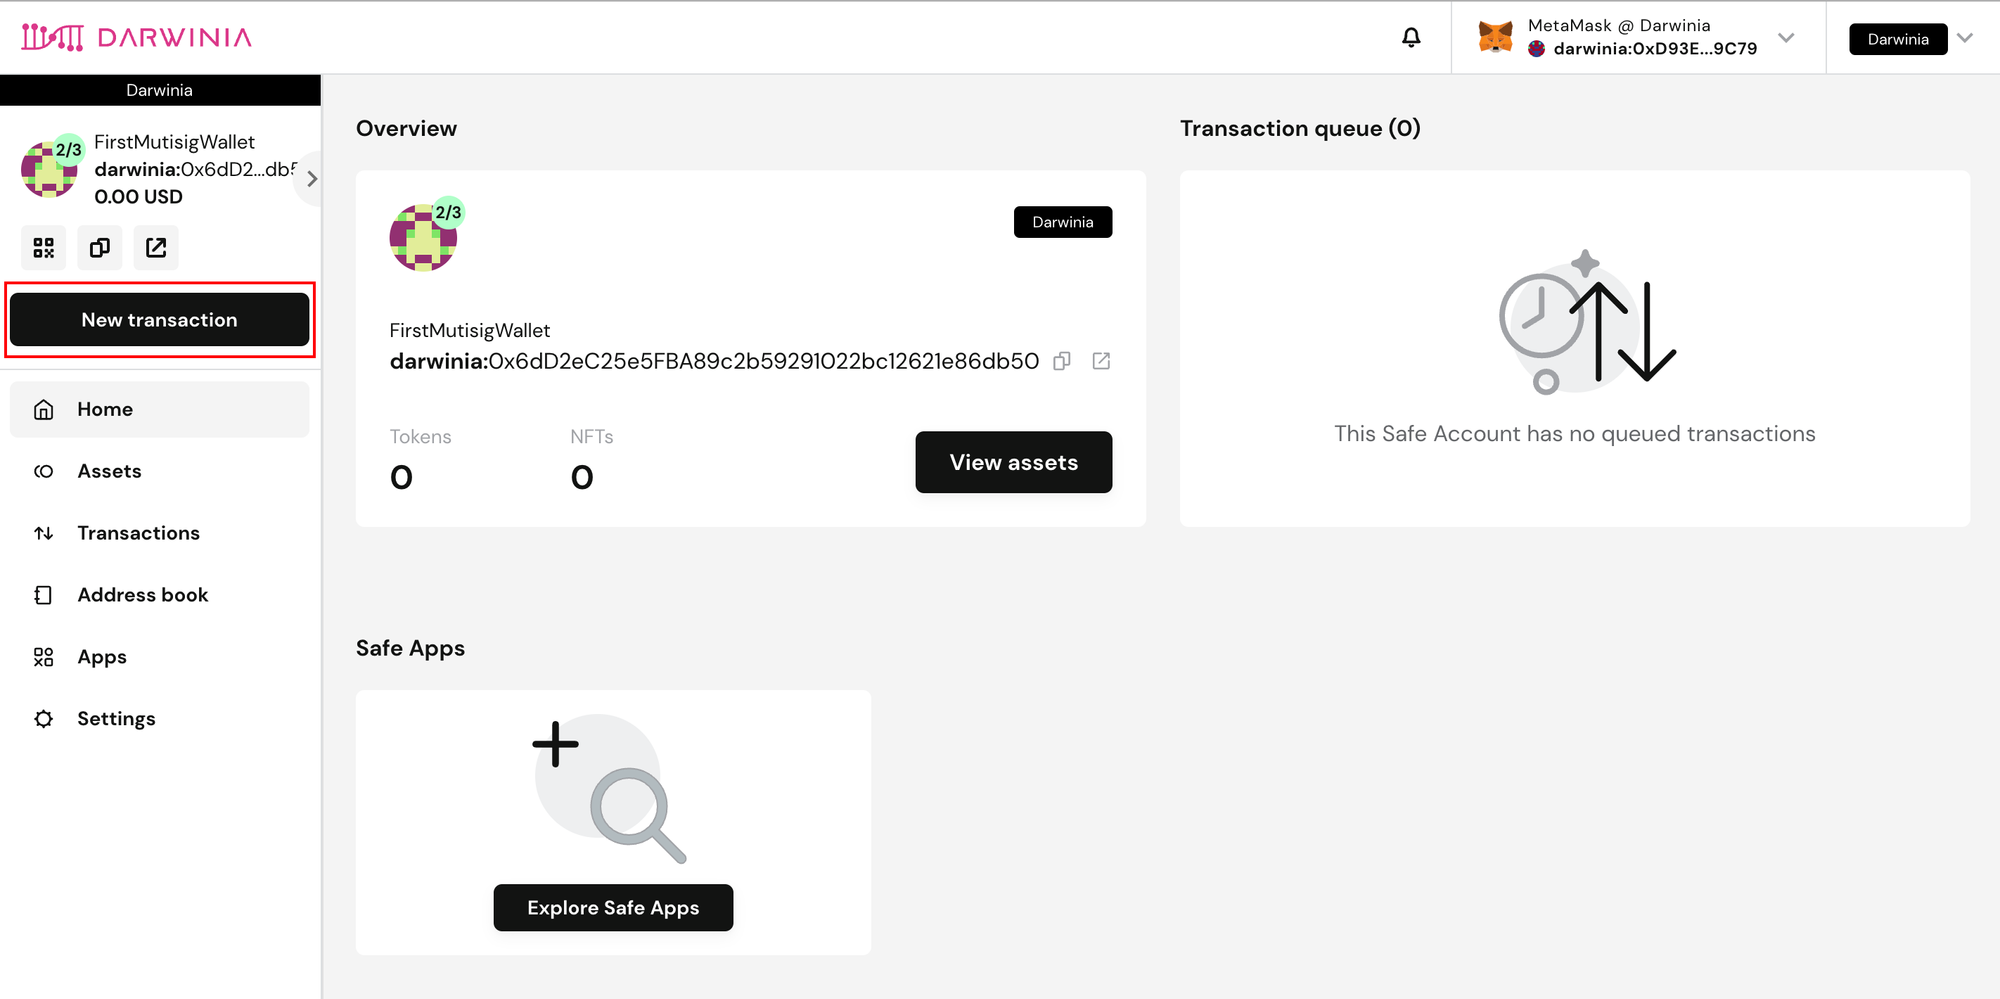
Task: Click Explore Safe Apps button
Action: point(613,908)
